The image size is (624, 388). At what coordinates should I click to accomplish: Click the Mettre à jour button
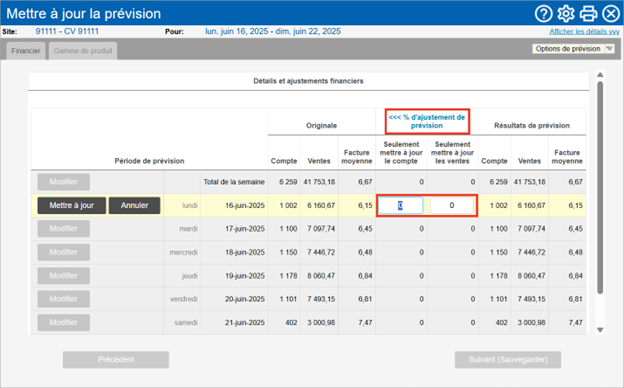pos(72,205)
